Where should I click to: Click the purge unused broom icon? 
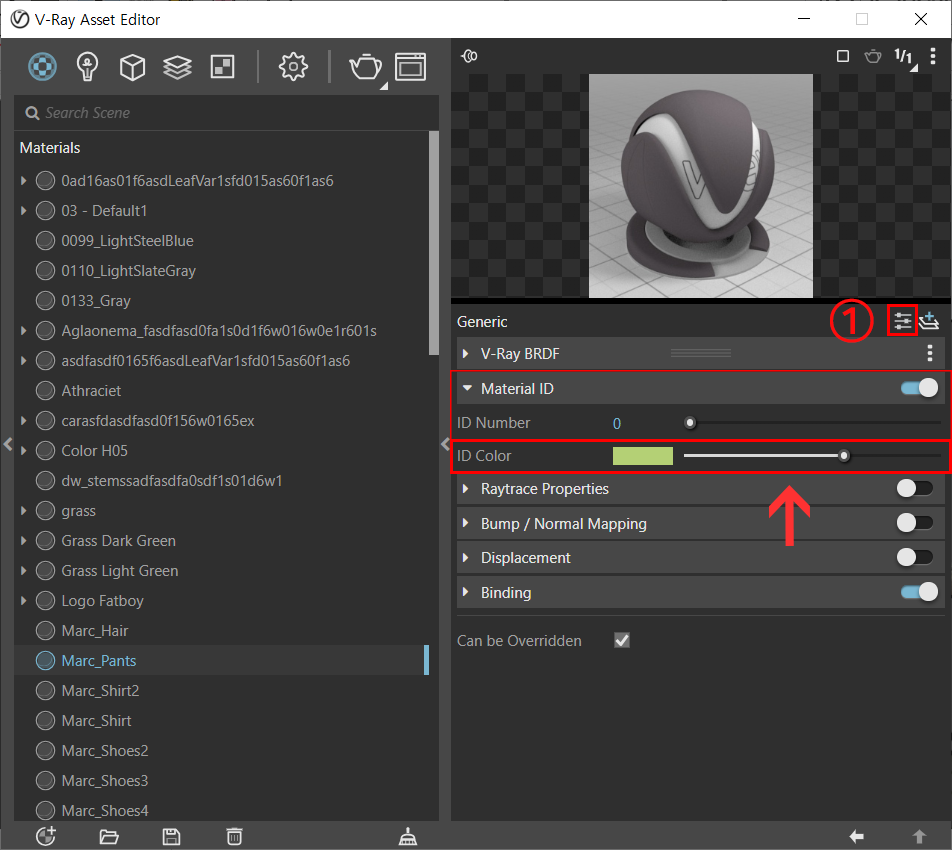407,837
